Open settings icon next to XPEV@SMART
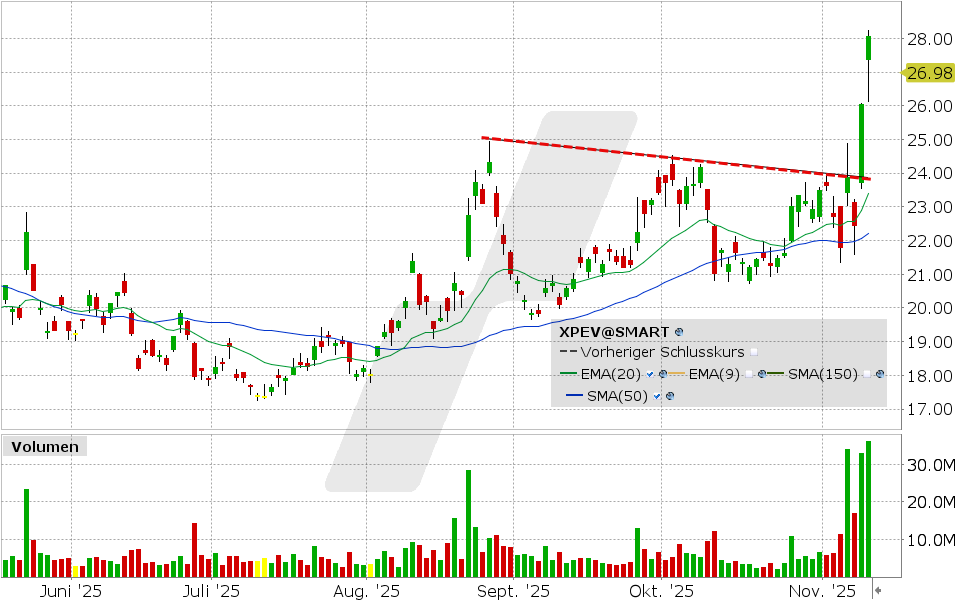The width and height of the screenshot is (960, 600). coord(679,331)
